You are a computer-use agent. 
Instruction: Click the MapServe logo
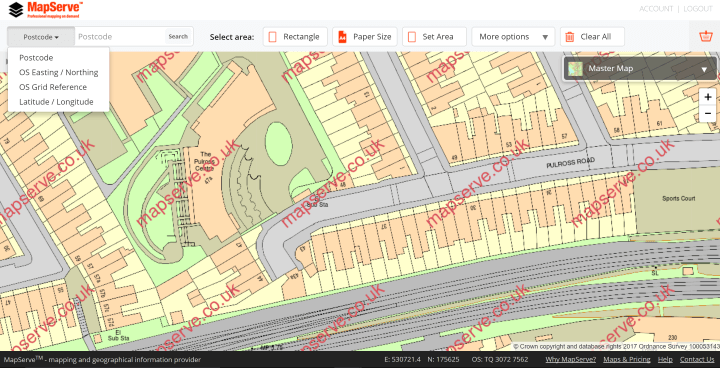[x=46, y=9]
